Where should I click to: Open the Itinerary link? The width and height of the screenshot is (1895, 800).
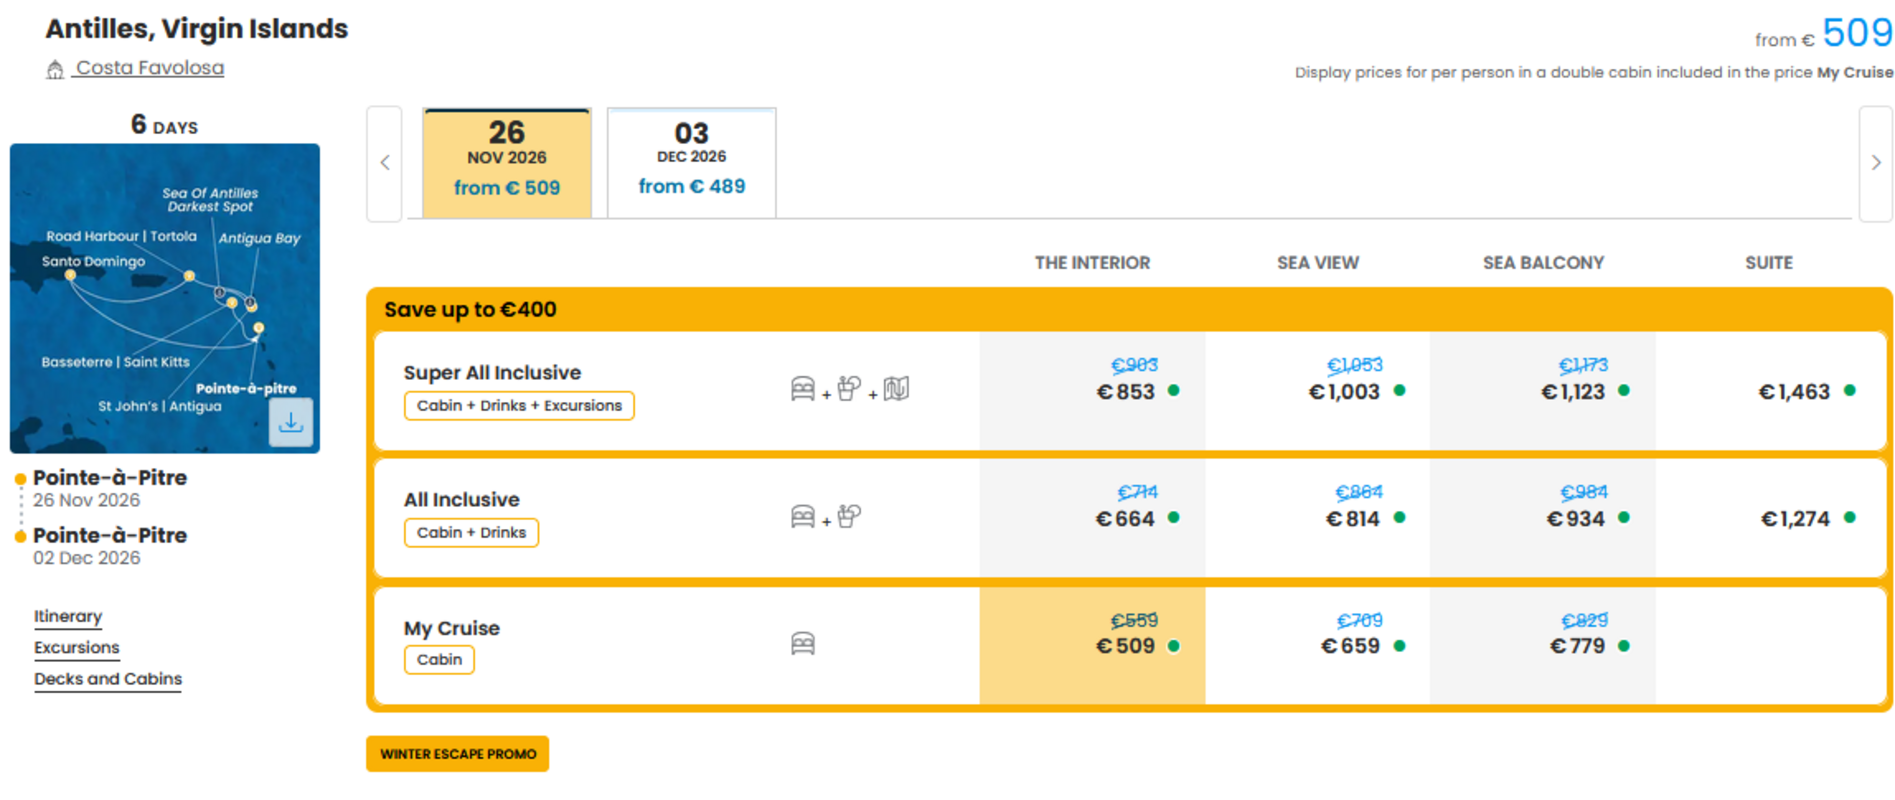[68, 616]
